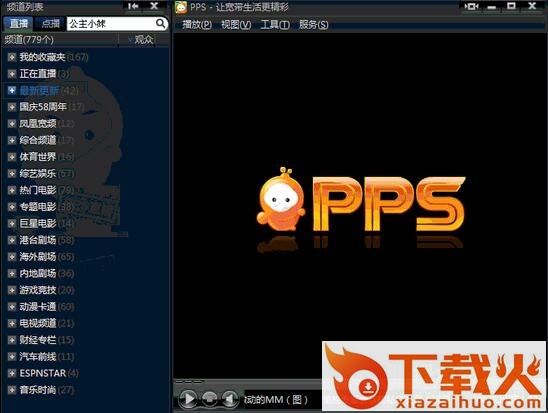This screenshot has width=548, height=413.
Task: Click the magnifier search icon
Action: [x=160, y=23]
